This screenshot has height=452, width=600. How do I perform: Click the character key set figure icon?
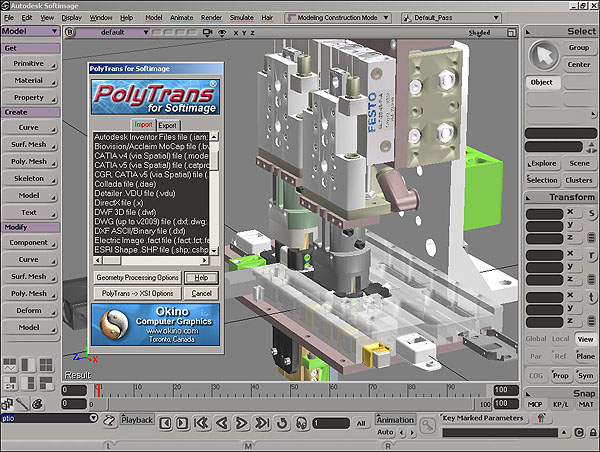(541, 418)
